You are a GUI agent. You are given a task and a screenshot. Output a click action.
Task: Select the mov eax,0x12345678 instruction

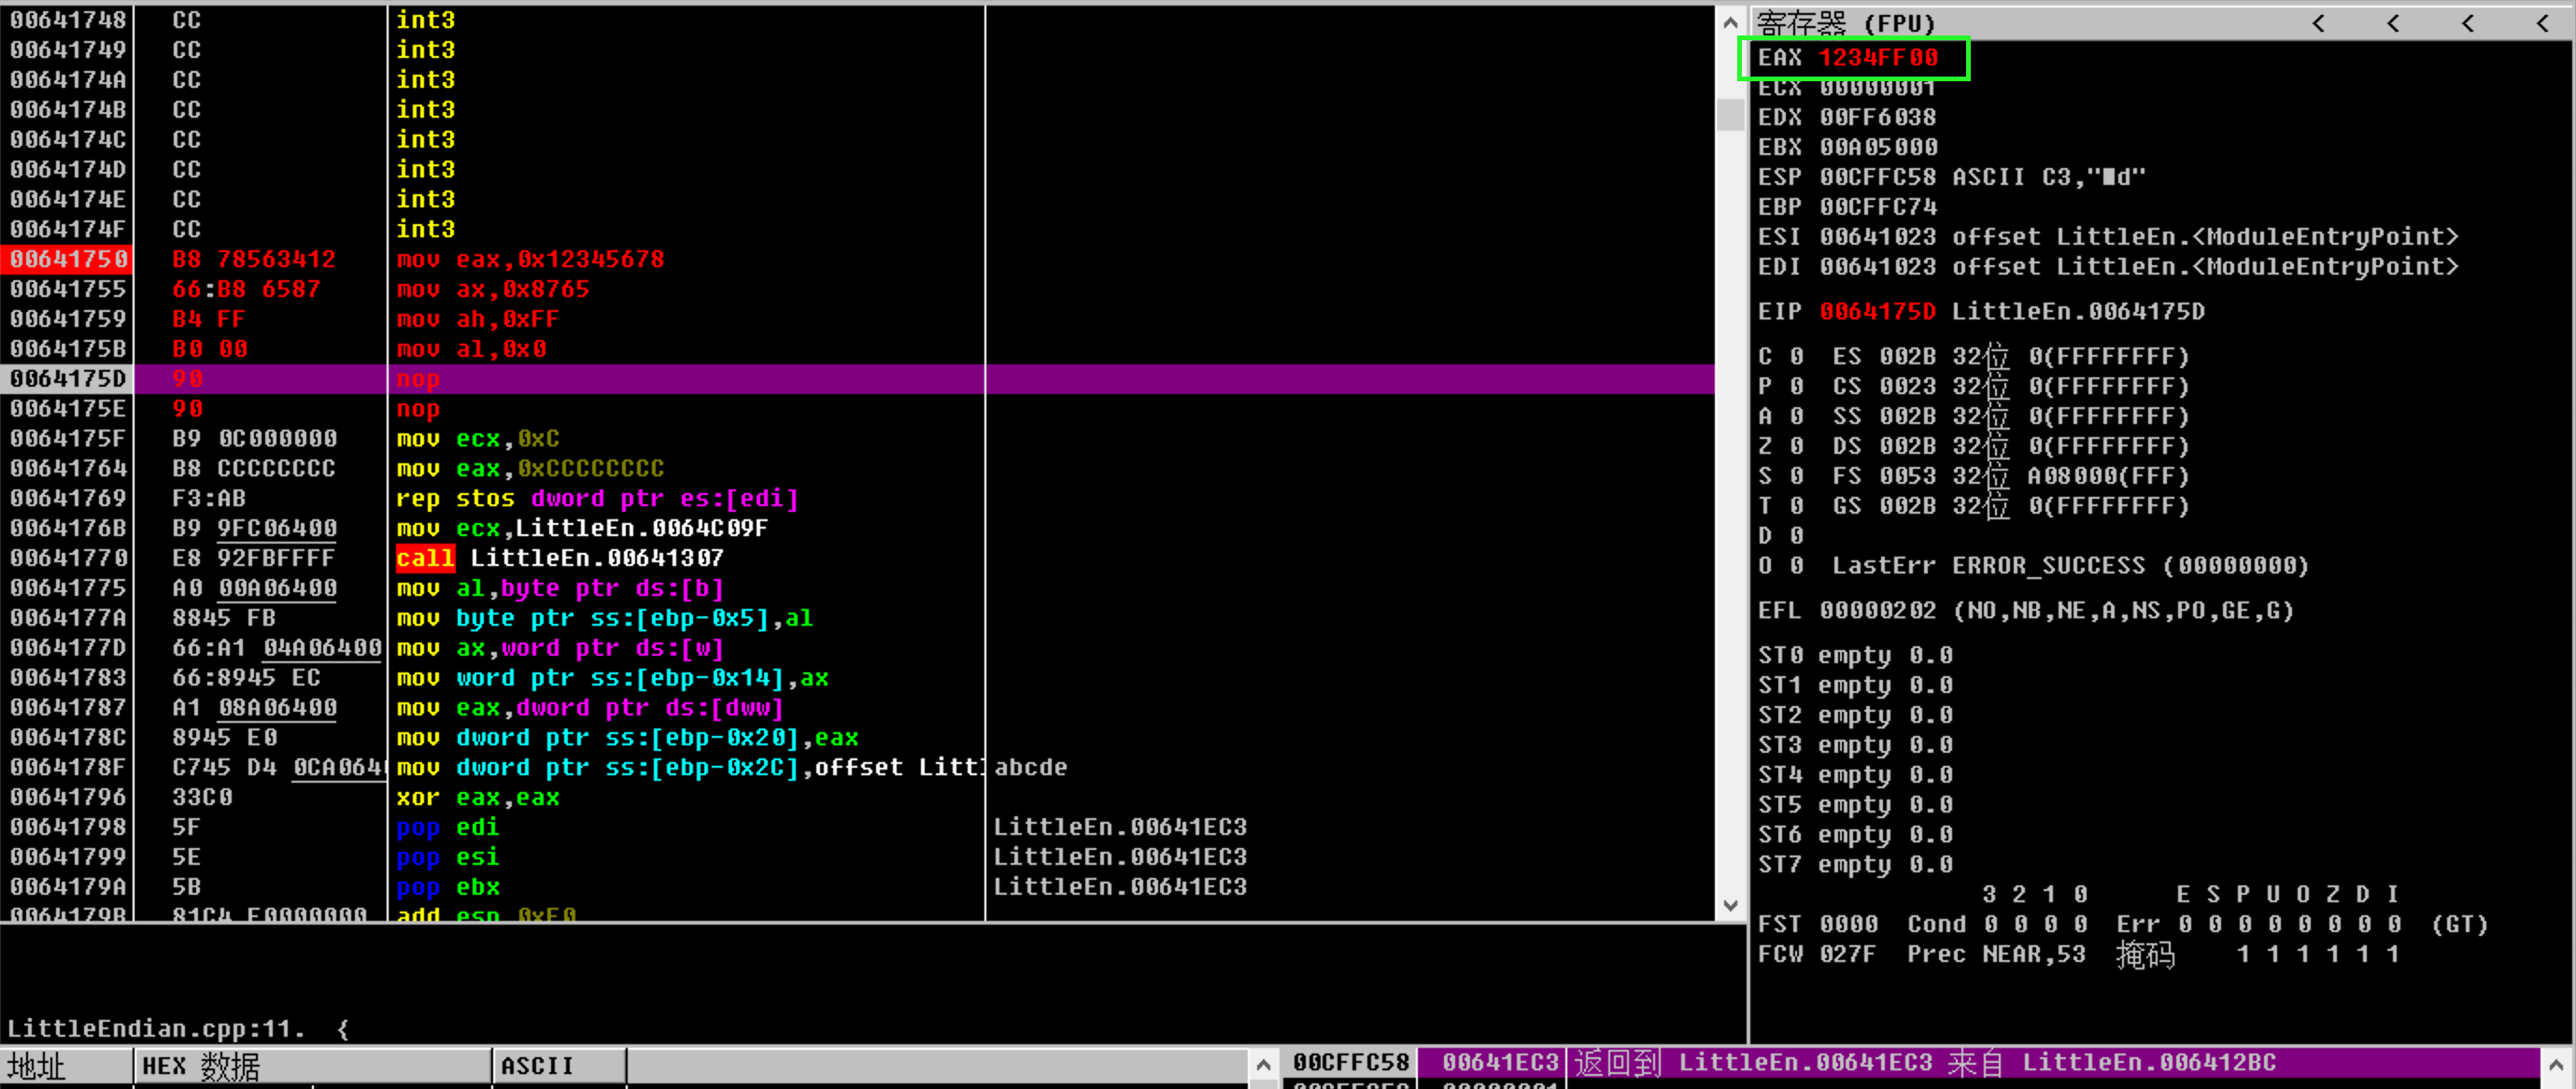[530, 260]
